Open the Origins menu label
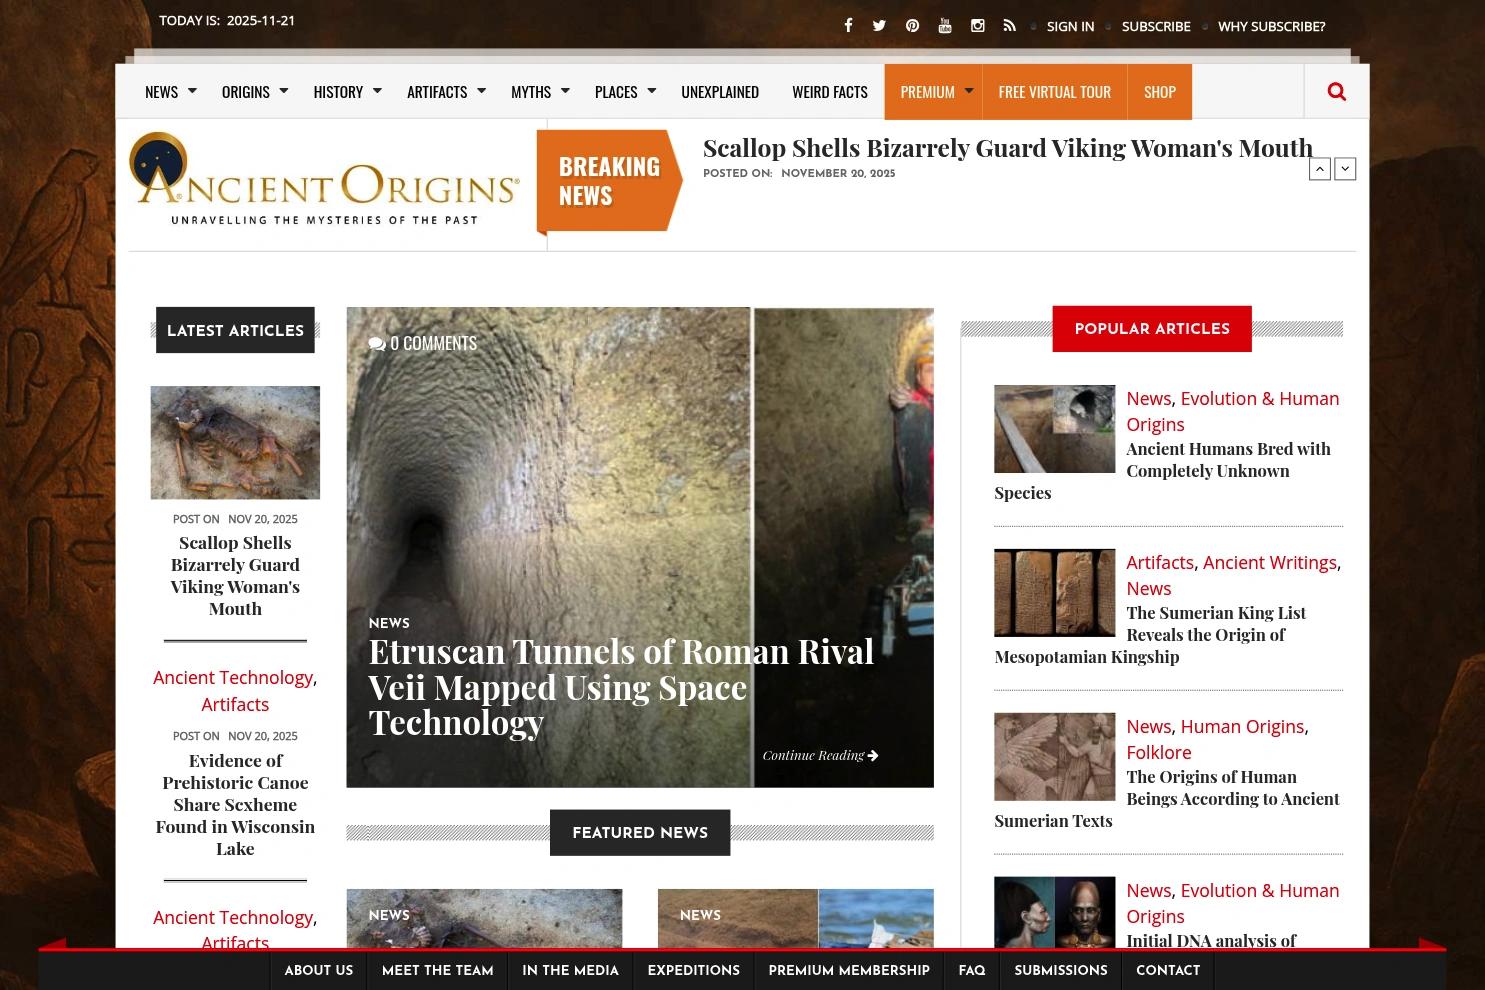Image resolution: width=1485 pixels, height=990 pixels. (x=246, y=92)
